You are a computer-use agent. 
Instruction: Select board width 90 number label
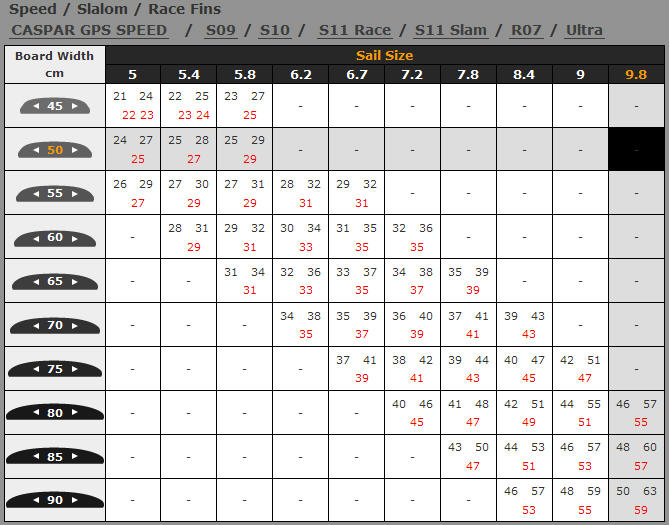[x=55, y=500]
